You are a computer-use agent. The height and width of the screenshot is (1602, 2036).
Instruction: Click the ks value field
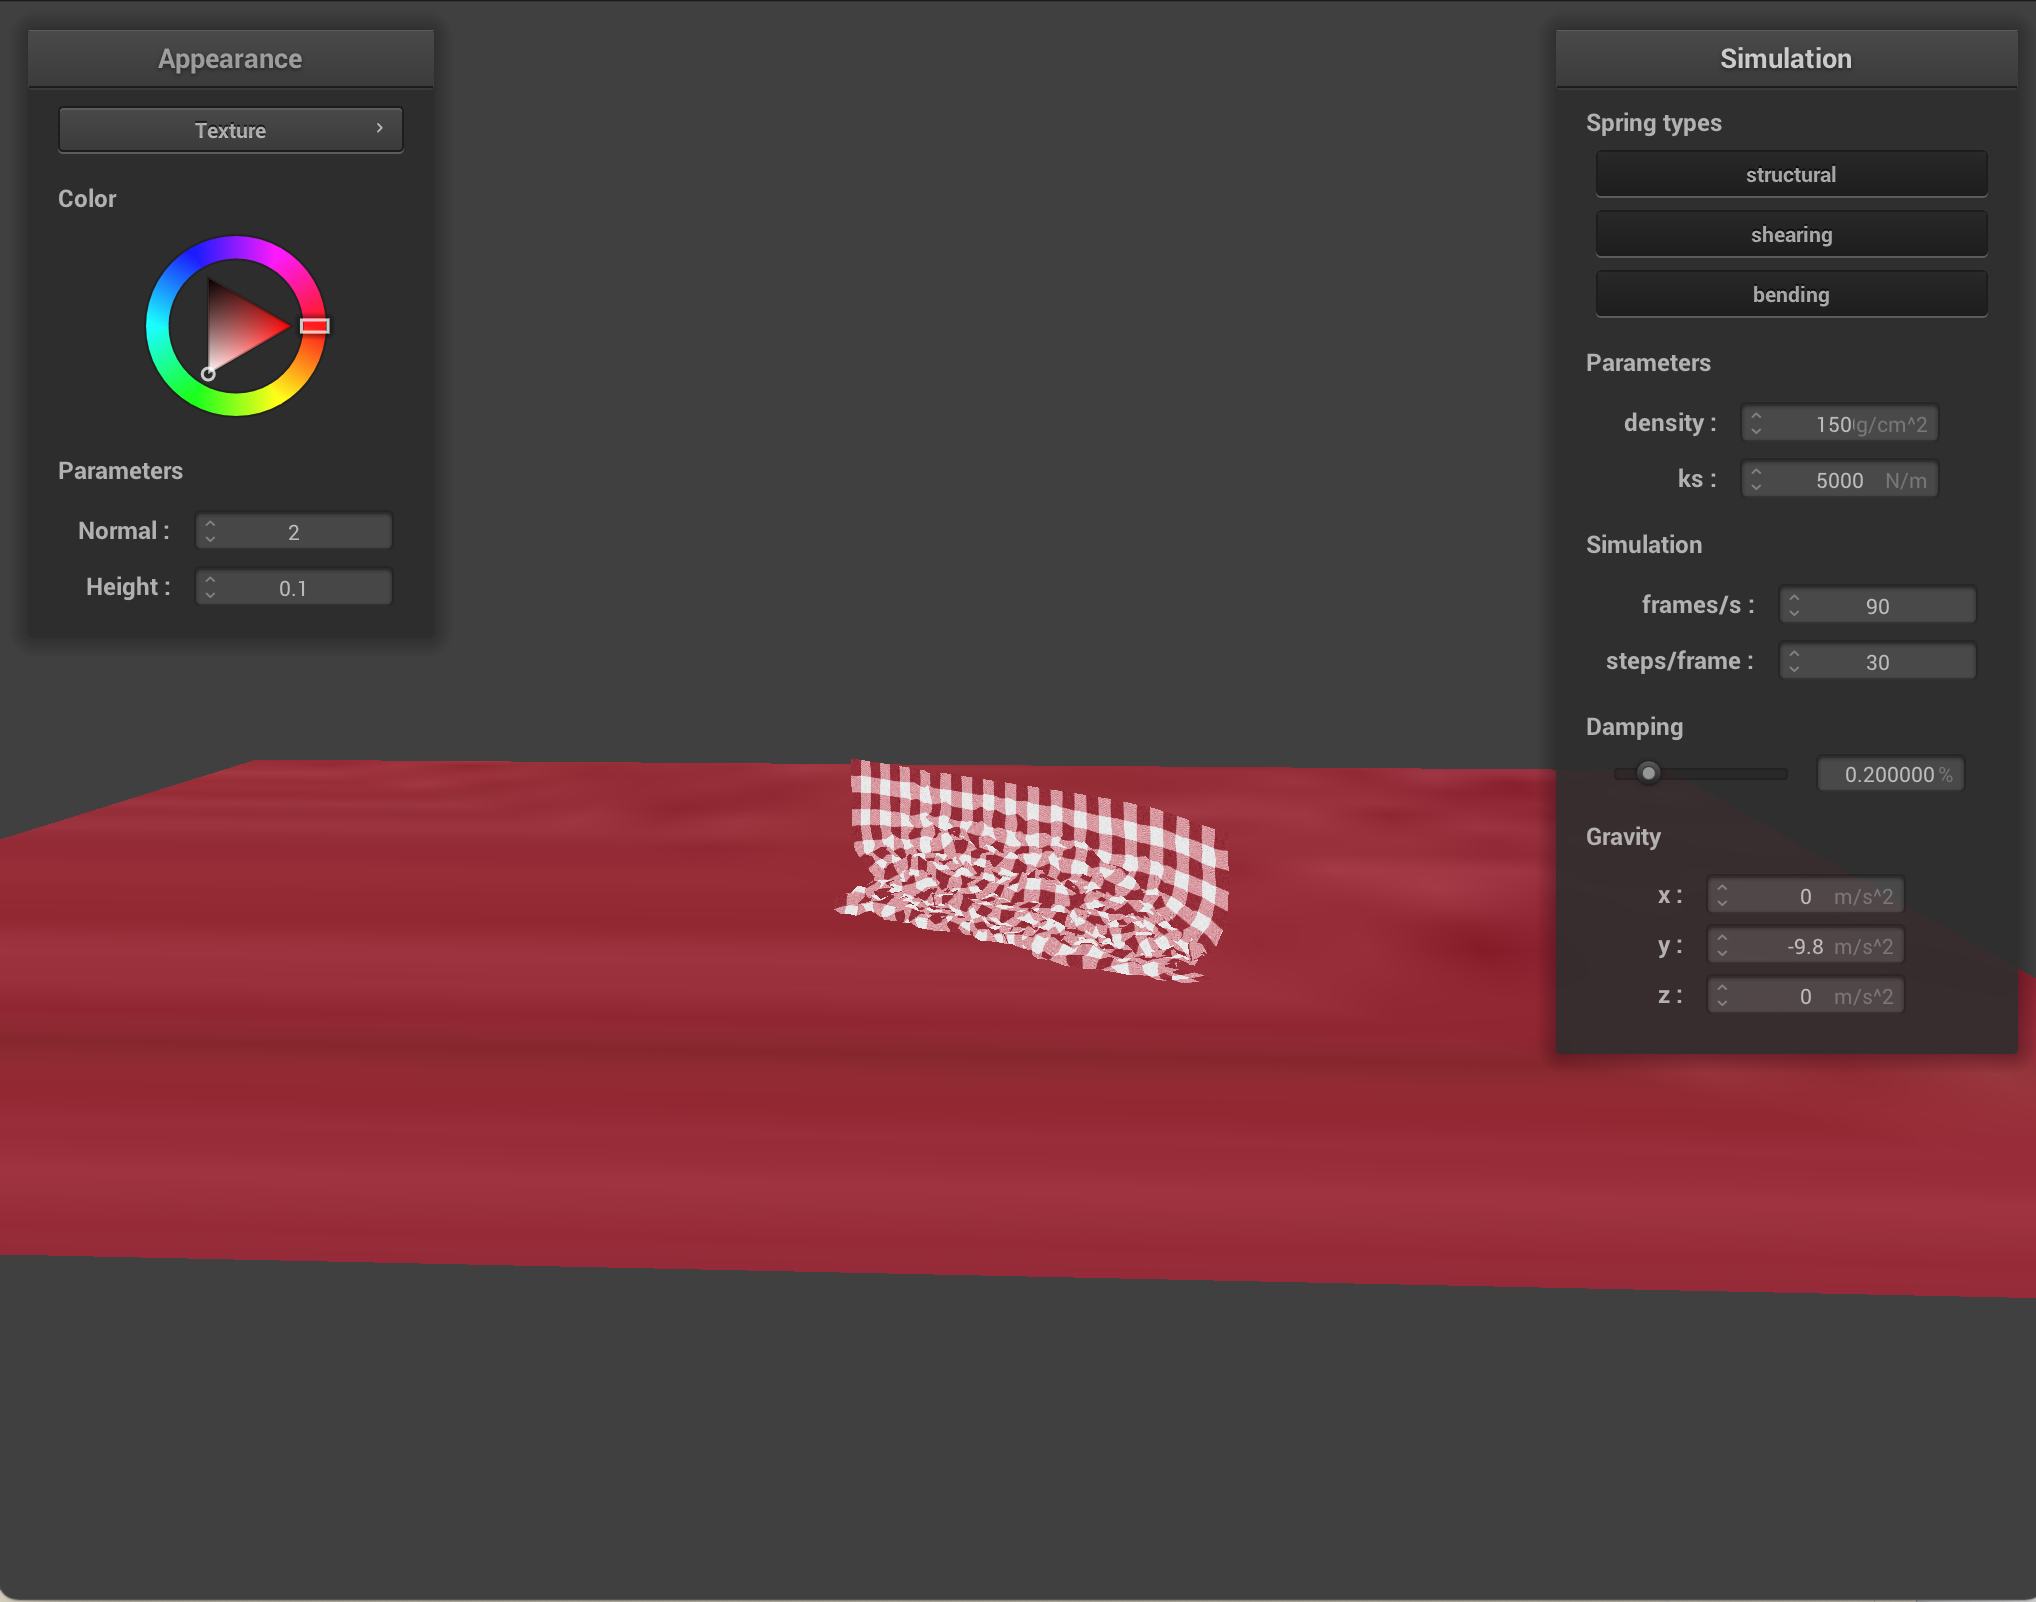point(1840,479)
